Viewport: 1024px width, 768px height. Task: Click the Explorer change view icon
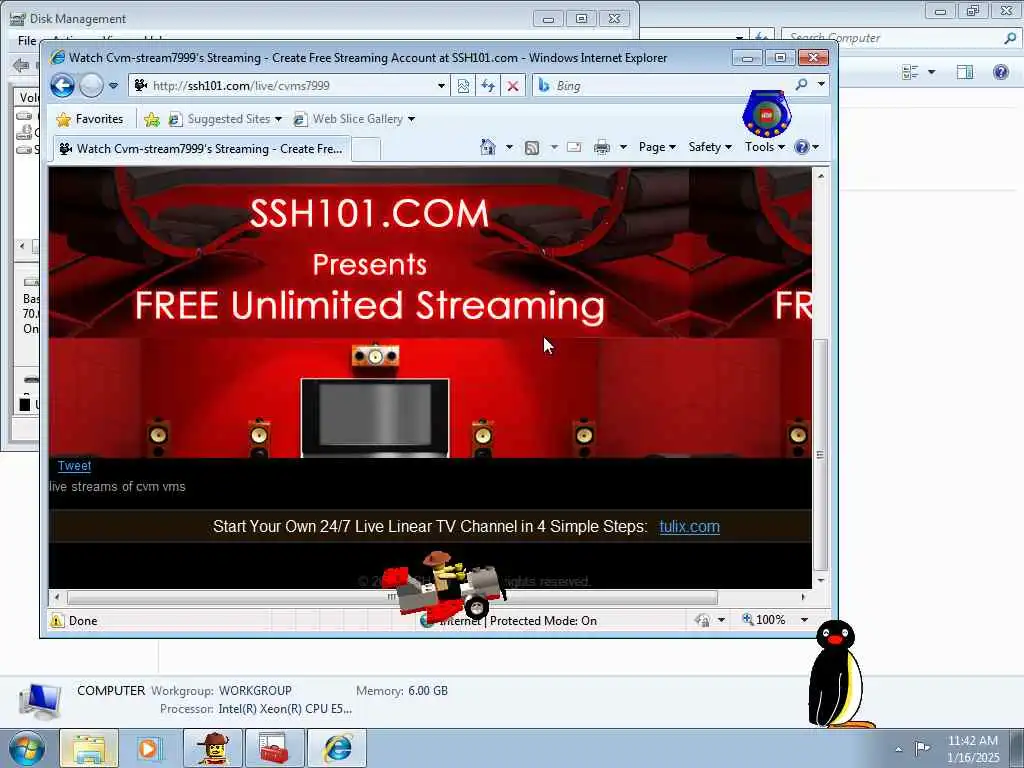point(910,72)
